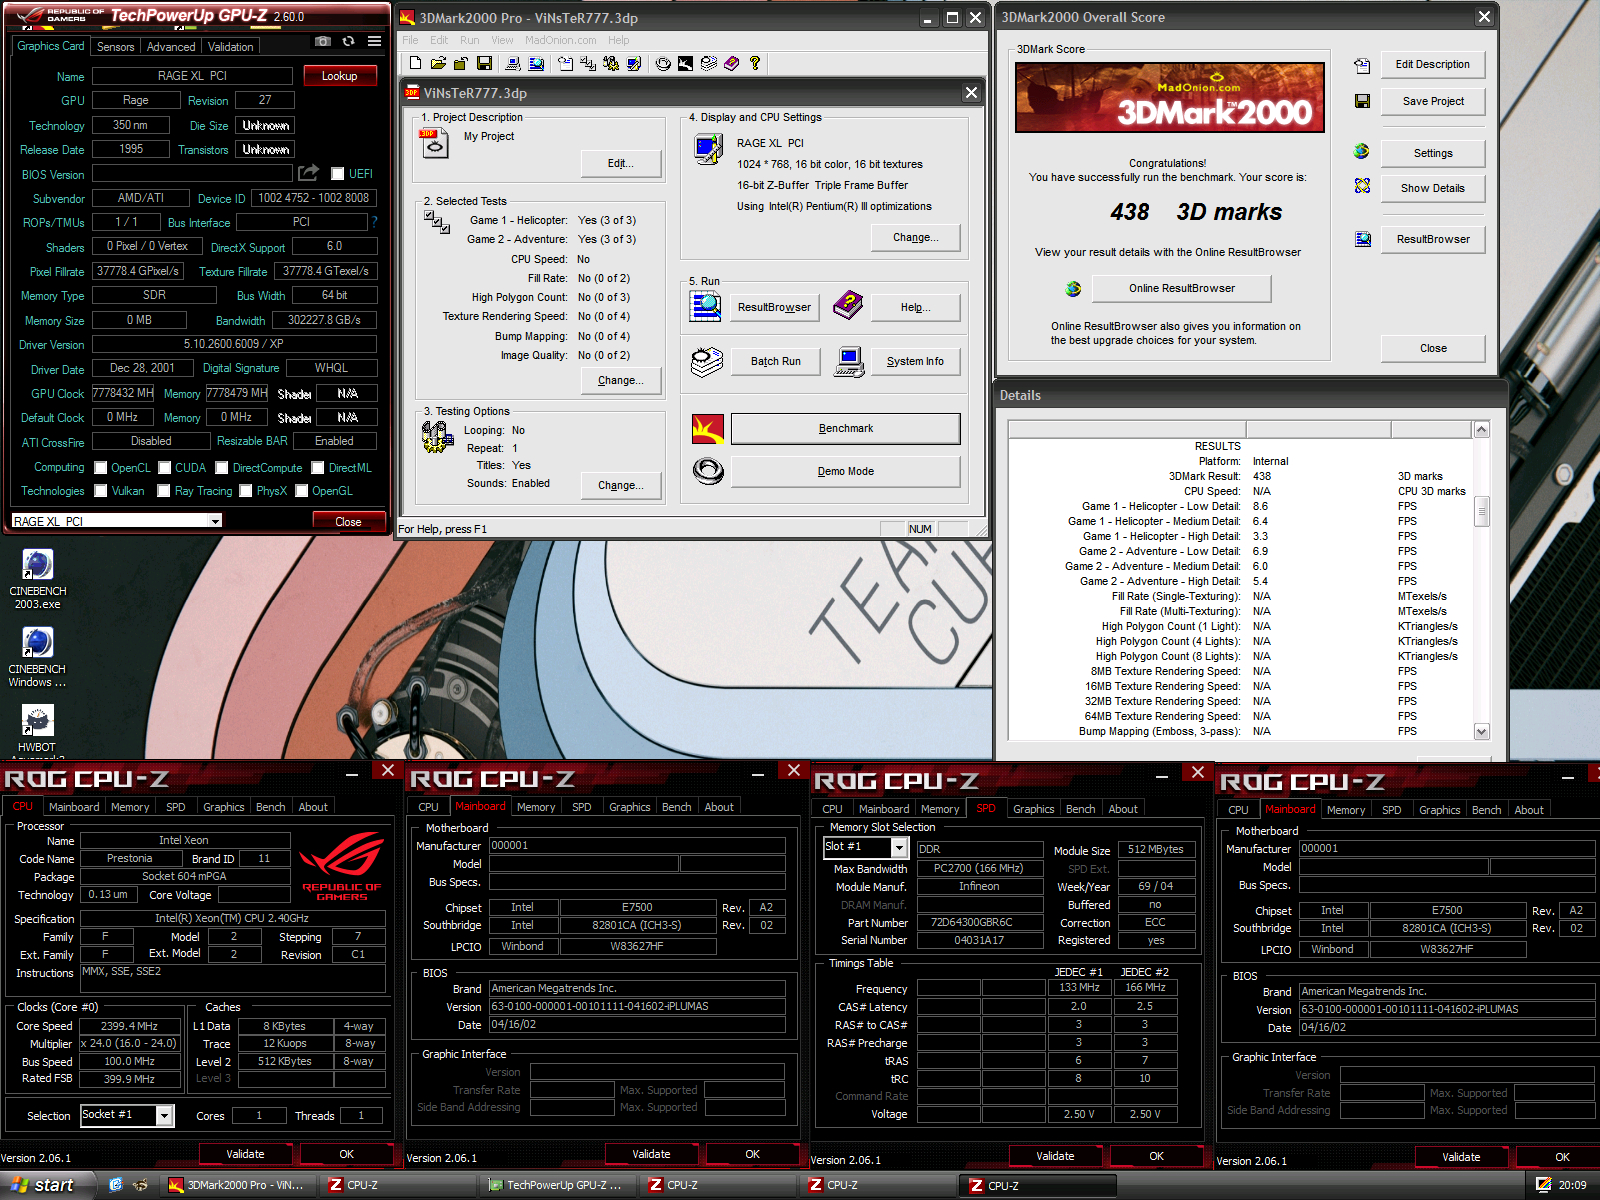The image size is (1600, 1200).
Task: Toggle the CUDA checkbox
Action: [x=164, y=468]
